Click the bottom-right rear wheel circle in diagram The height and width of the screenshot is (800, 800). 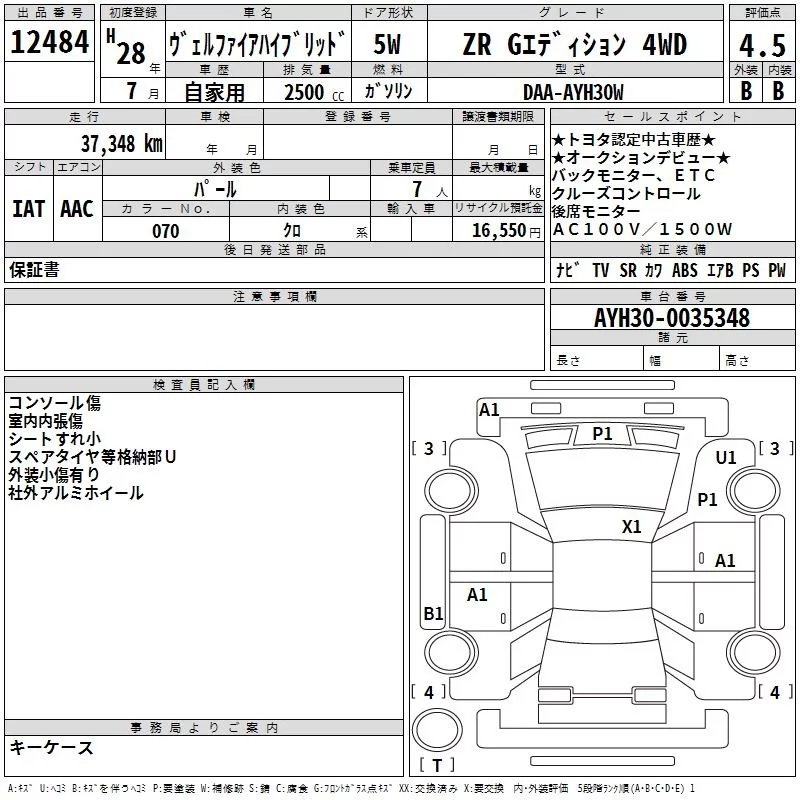(753, 653)
